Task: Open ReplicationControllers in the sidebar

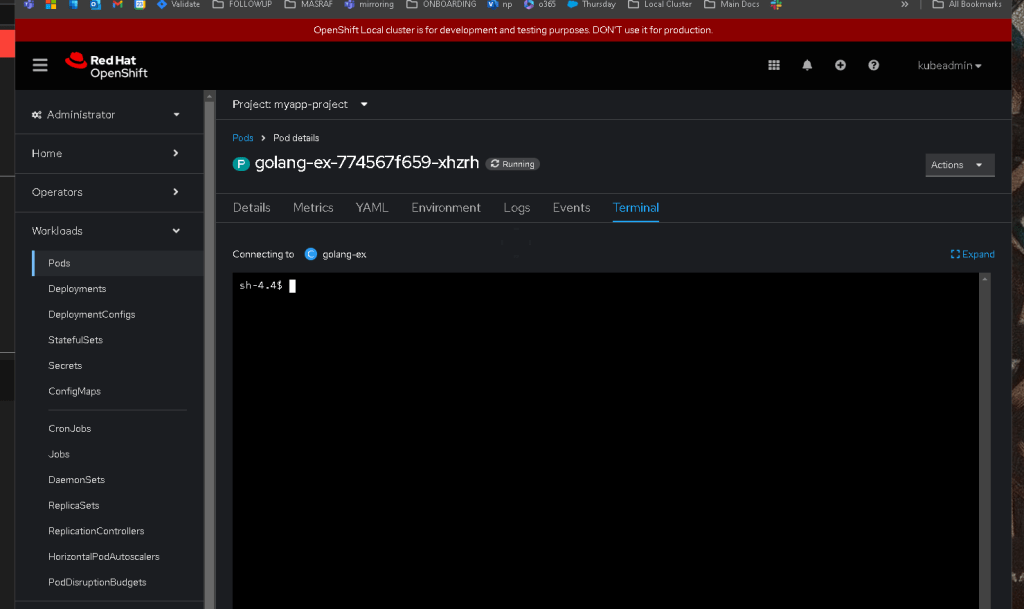Action: tap(96, 531)
